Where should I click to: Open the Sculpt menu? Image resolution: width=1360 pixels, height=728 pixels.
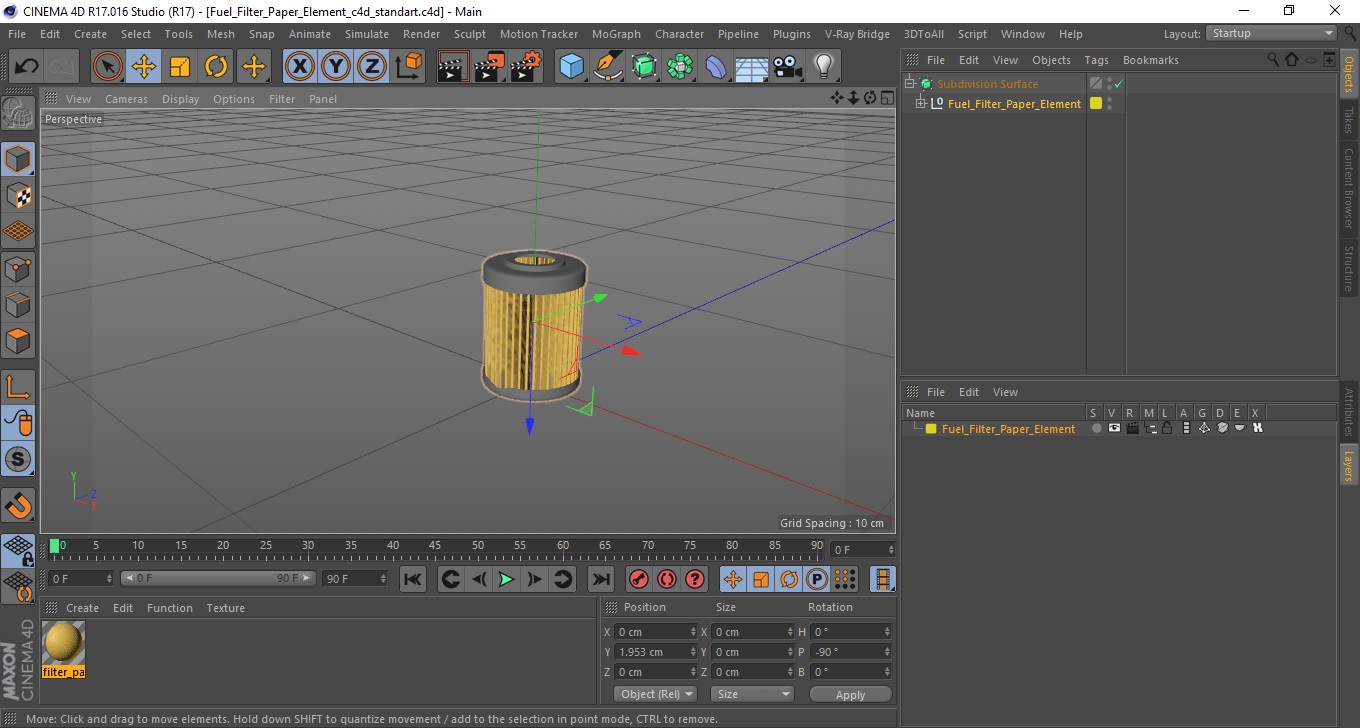click(469, 34)
